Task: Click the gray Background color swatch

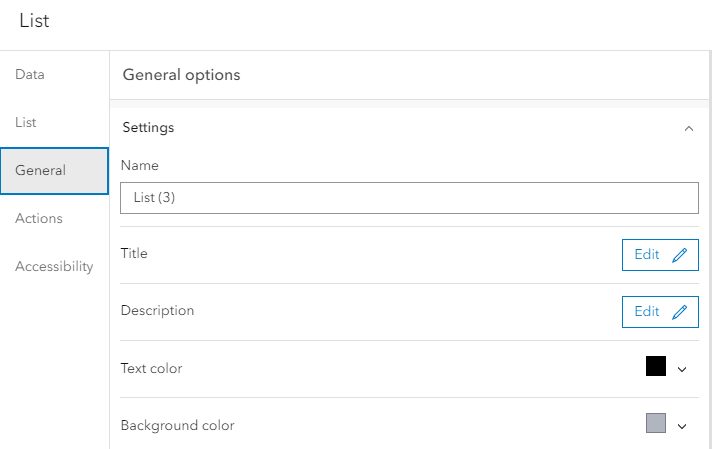Action: [x=656, y=423]
